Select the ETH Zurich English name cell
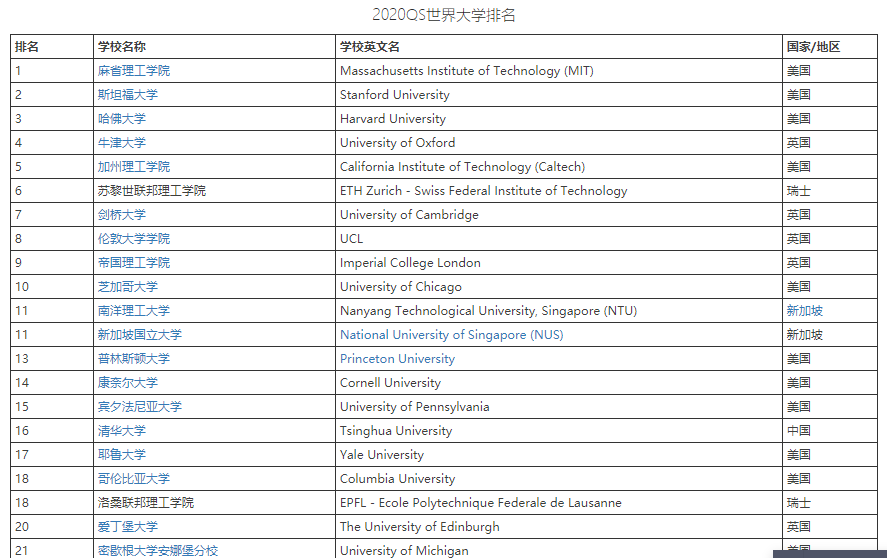This screenshot has height=558, width=887. pos(559,191)
